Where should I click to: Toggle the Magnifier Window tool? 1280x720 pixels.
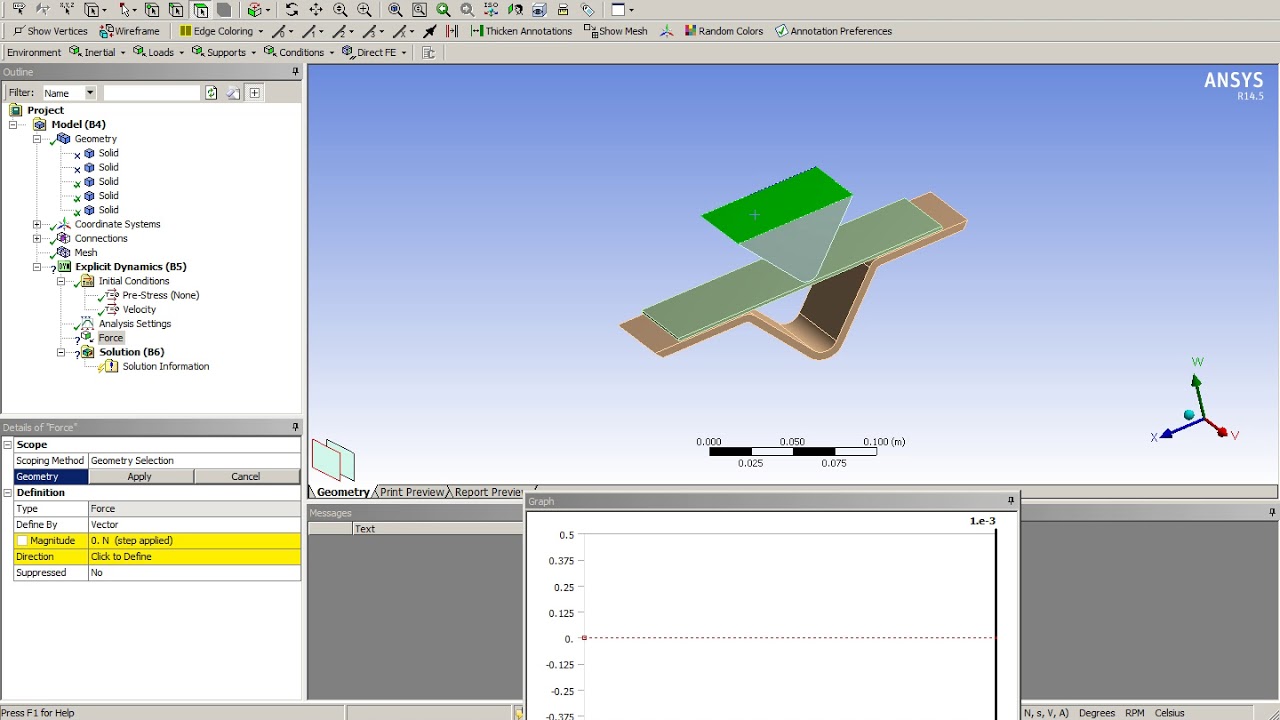click(419, 9)
